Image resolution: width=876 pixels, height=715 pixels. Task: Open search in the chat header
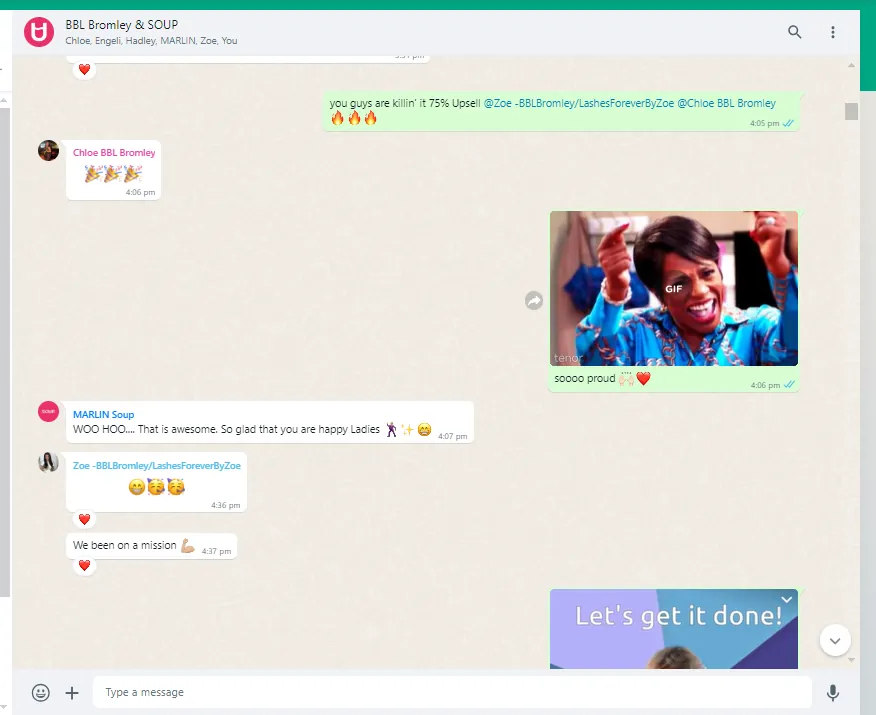point(794,32)
